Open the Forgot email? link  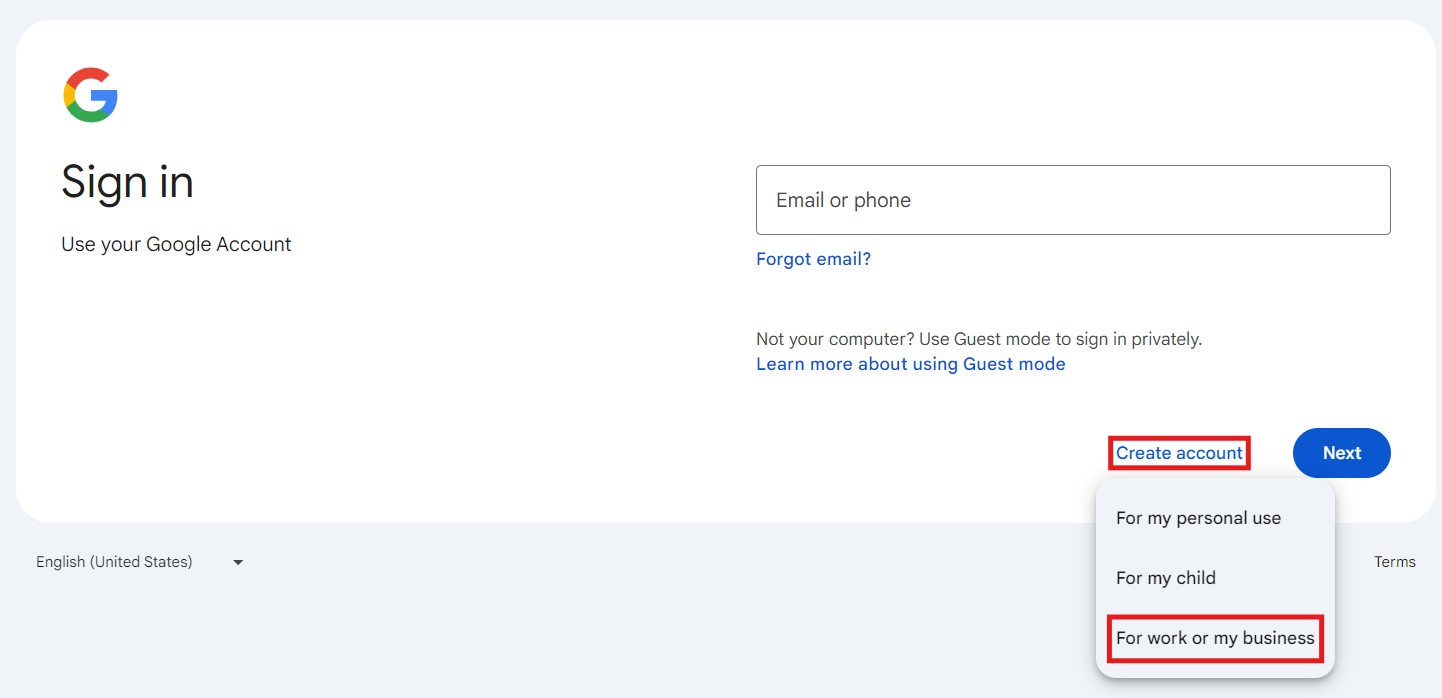coord(813,259)
